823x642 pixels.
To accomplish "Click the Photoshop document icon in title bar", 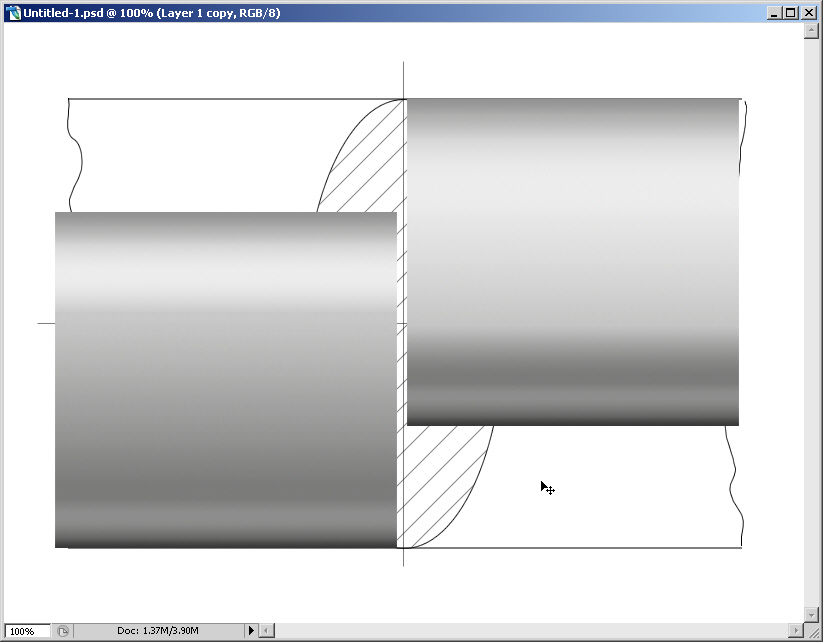I will (x=13, y=13).
